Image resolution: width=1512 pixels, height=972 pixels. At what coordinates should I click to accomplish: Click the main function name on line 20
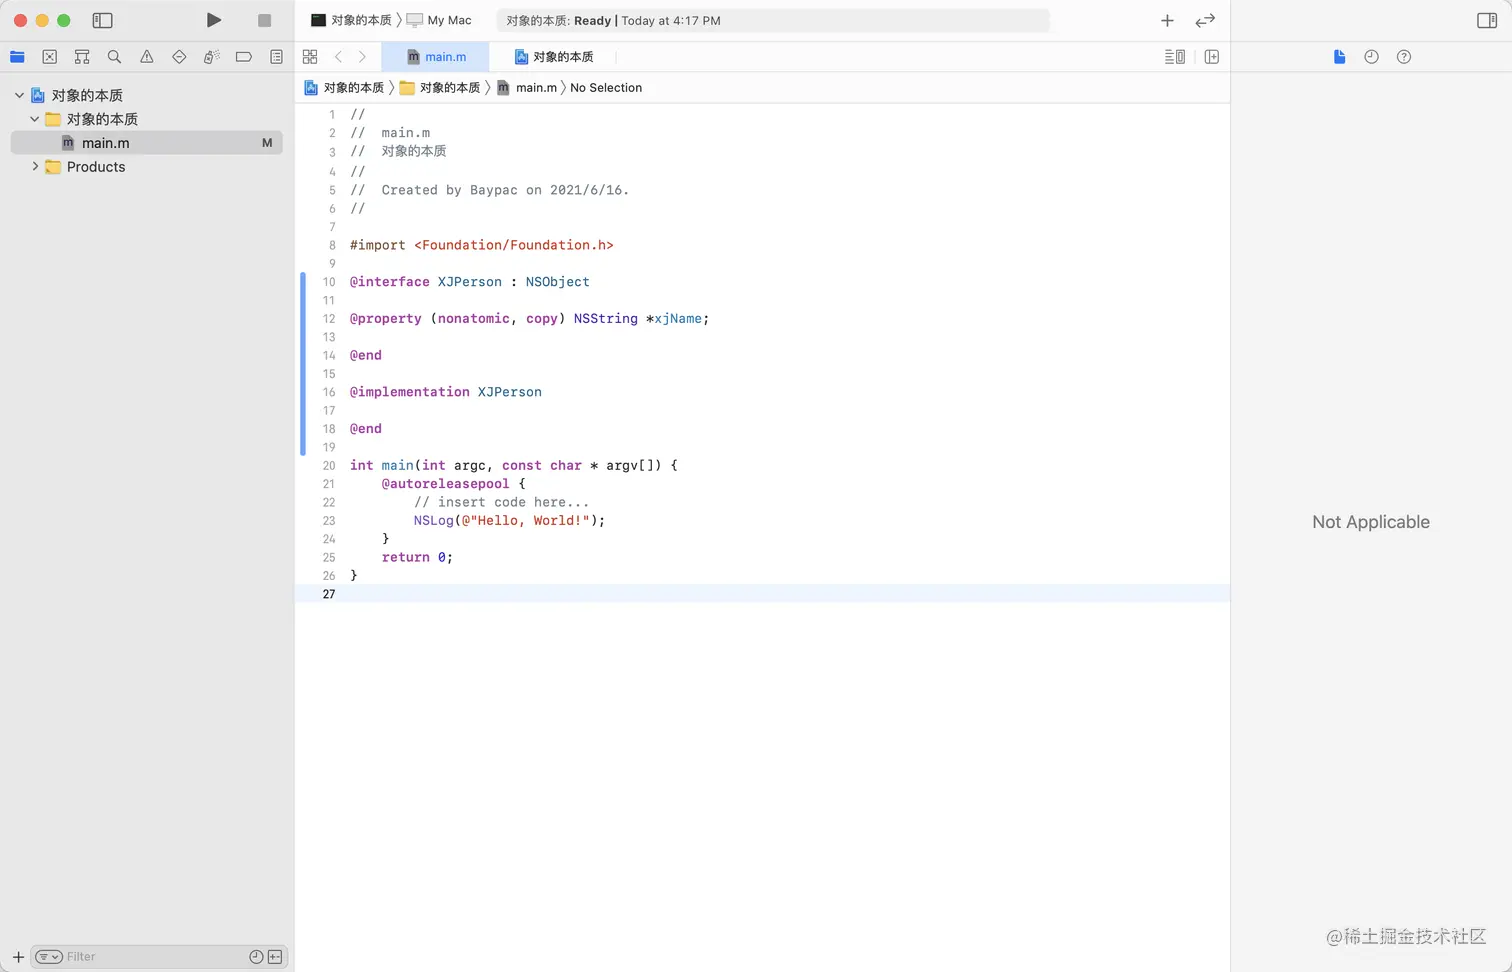pos(397,466)
